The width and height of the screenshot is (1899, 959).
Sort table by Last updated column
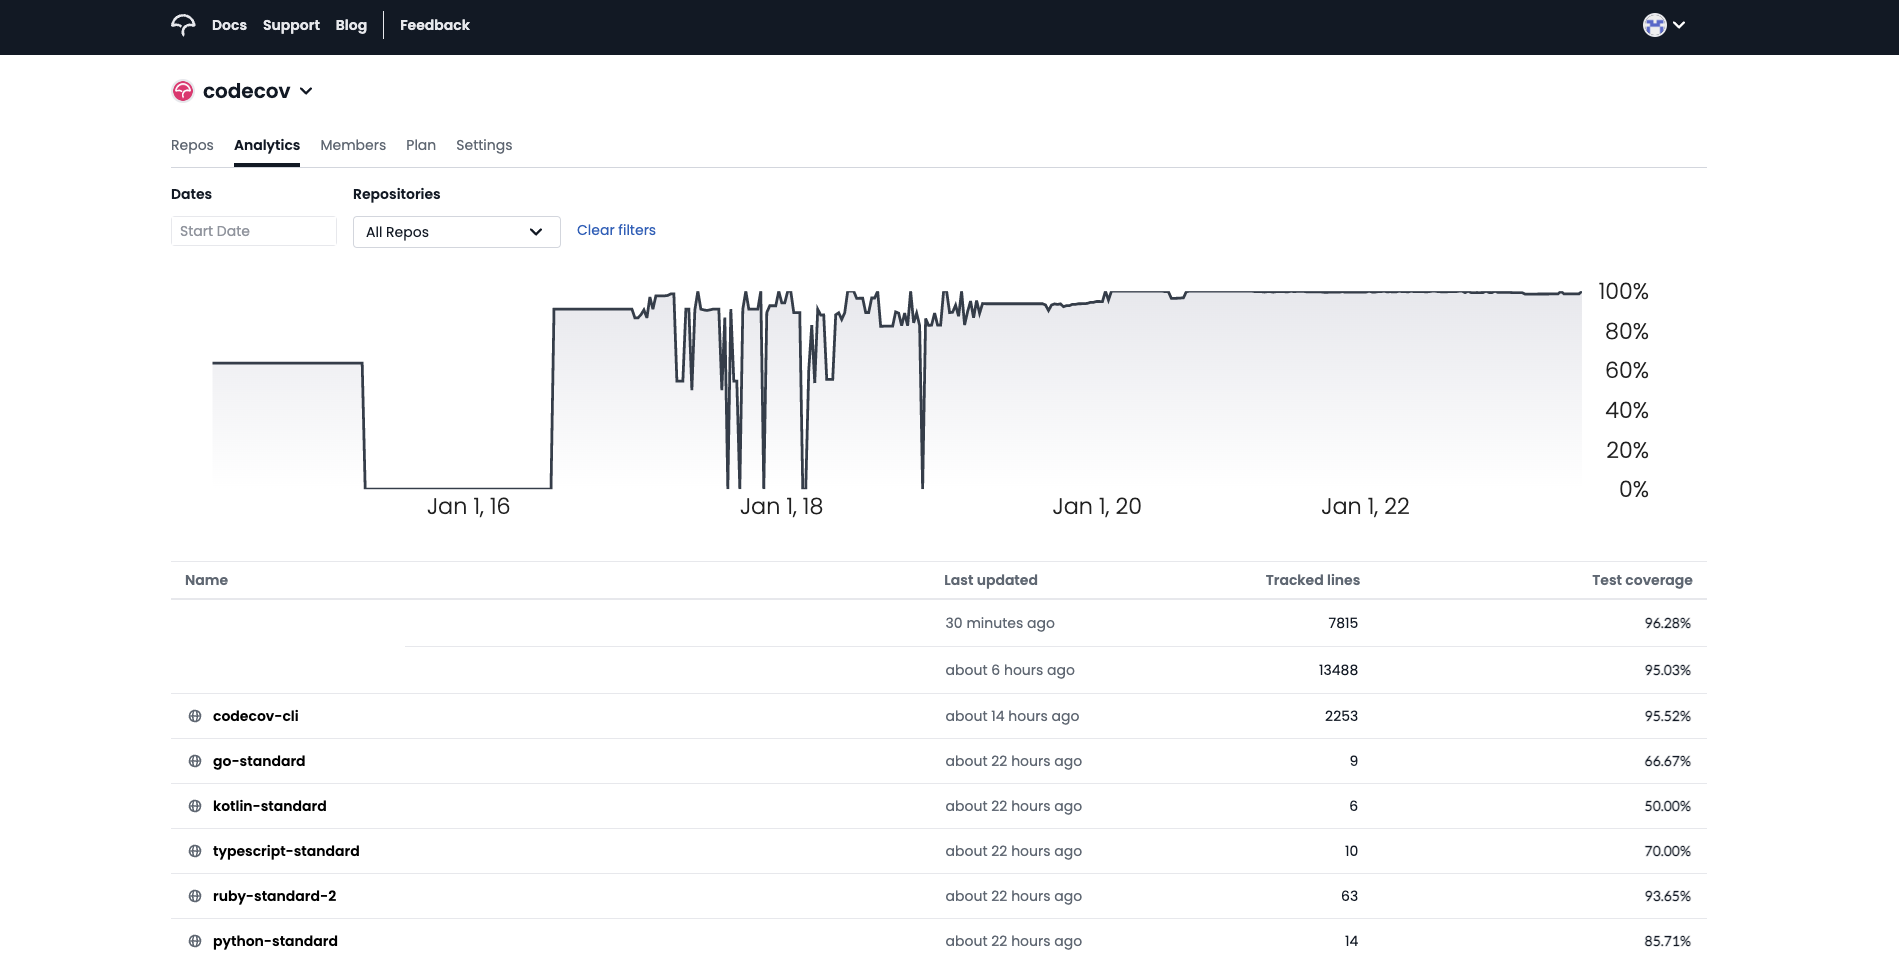991,580
